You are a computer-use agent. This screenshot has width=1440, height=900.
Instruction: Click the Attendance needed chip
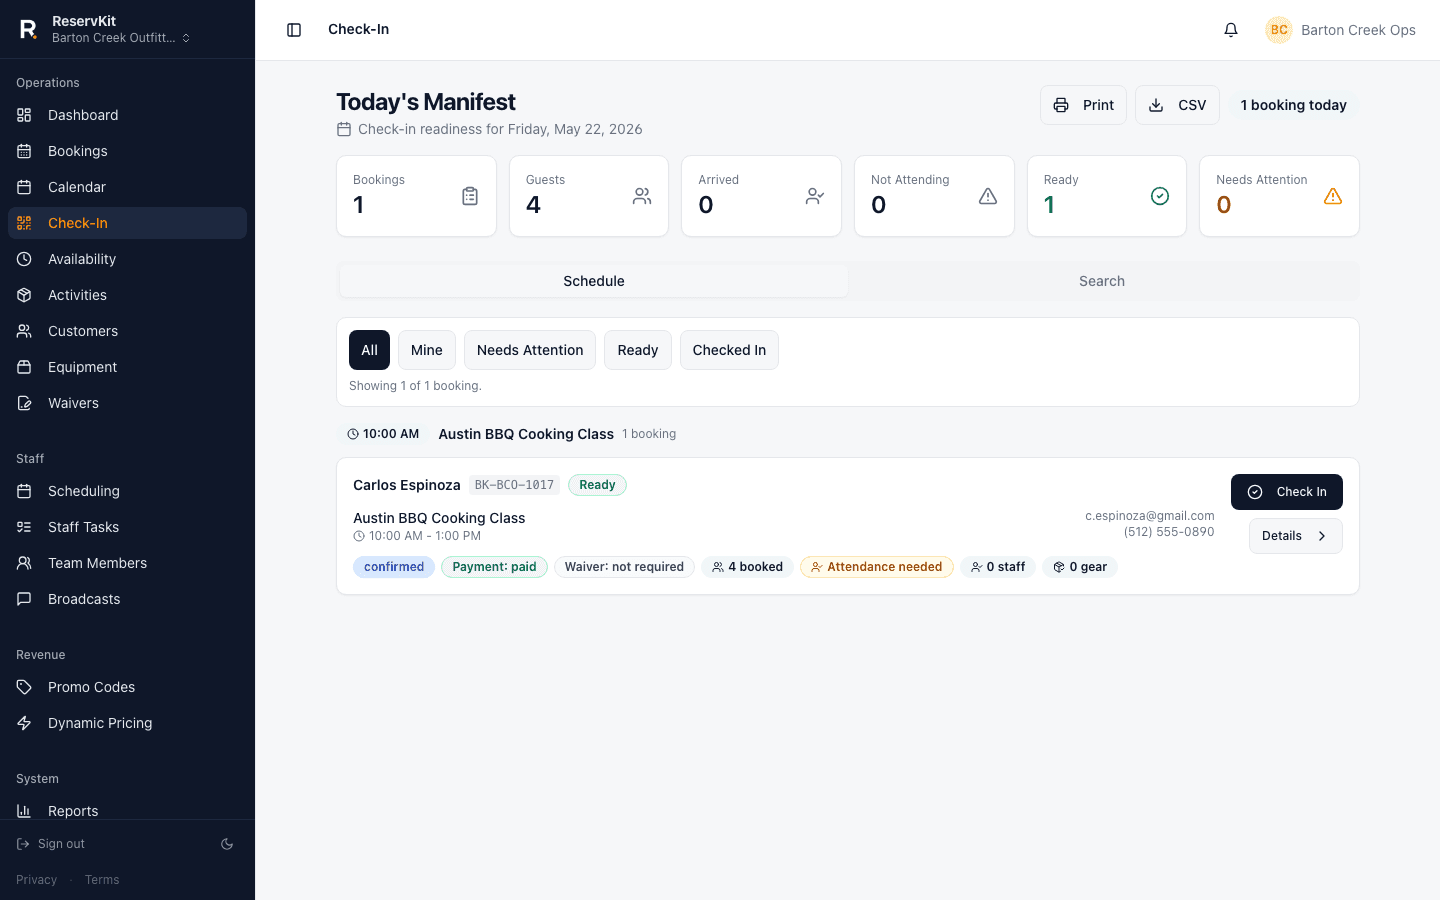tap(877, 567)
